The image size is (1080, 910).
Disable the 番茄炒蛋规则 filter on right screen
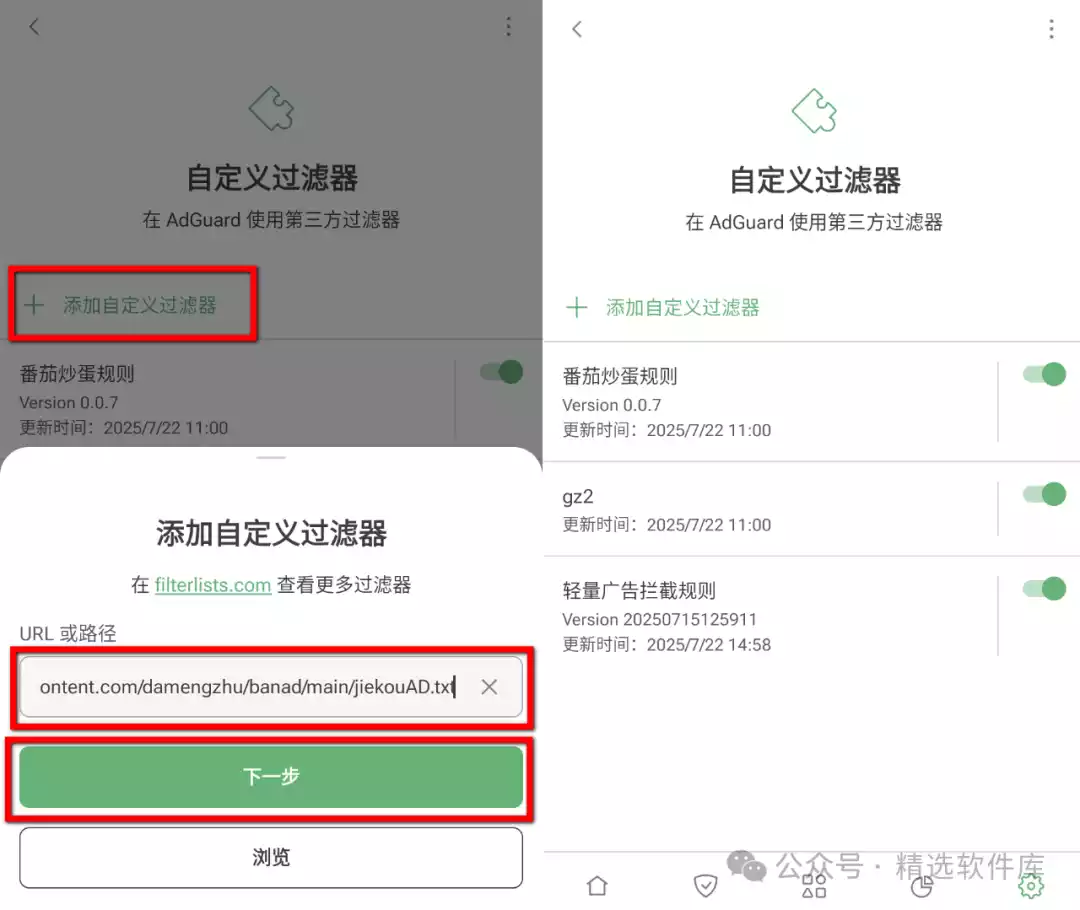pos(1044,375)
